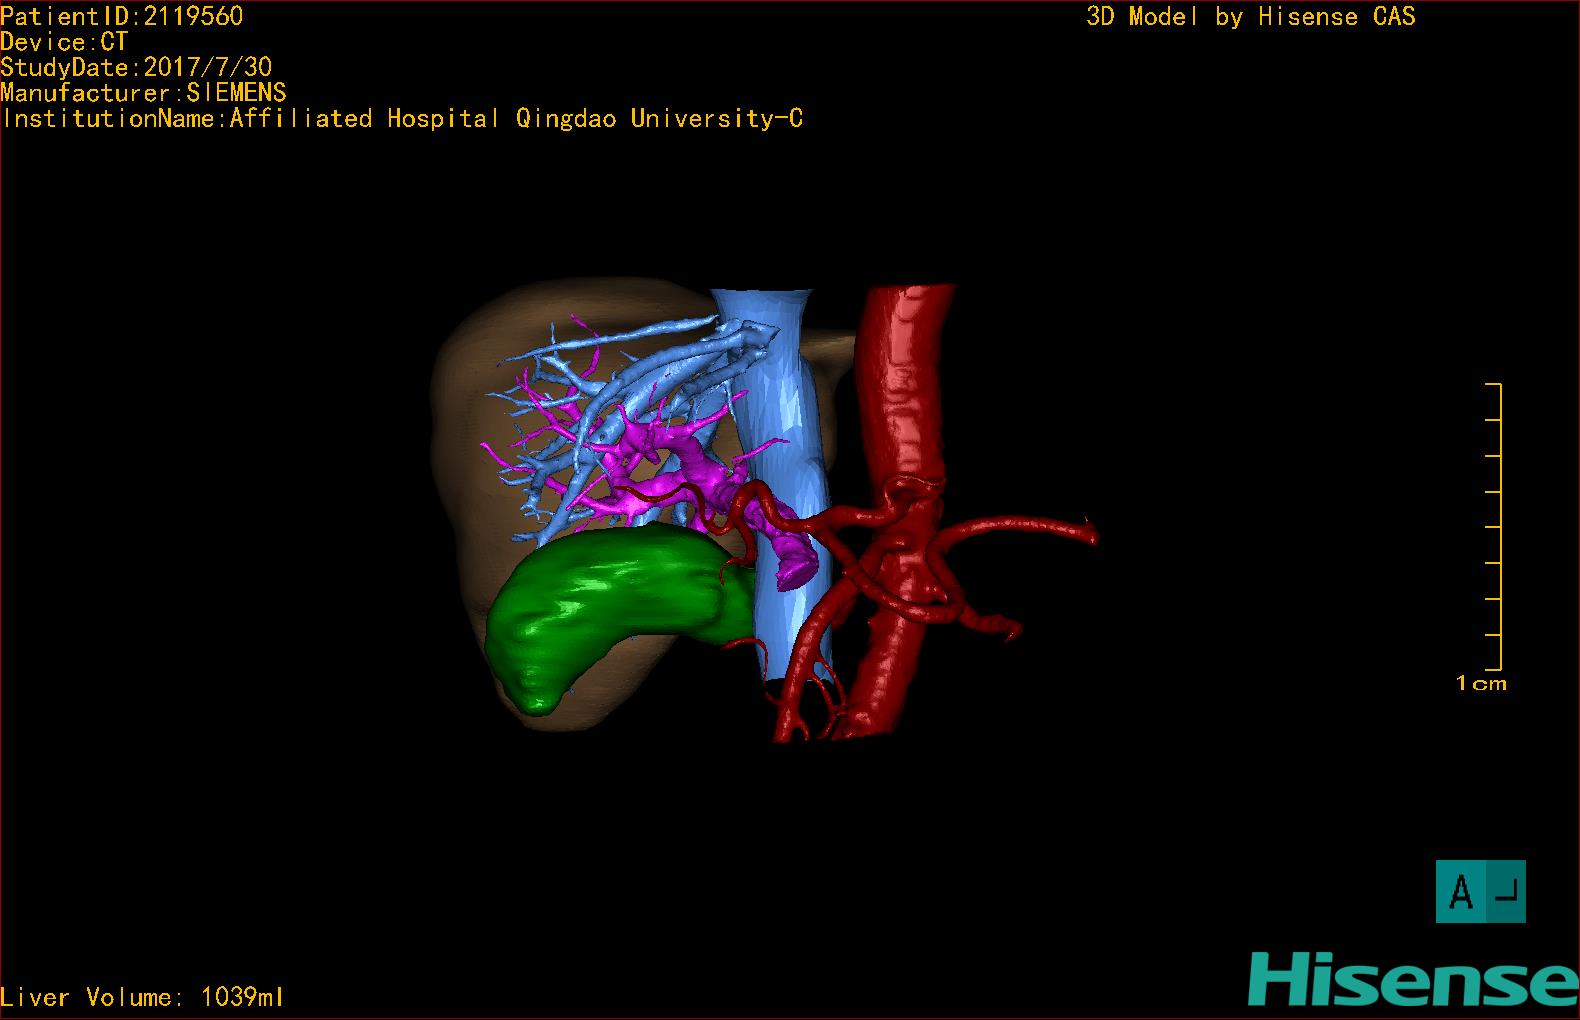
Task: Click the PatientID:2119560 label
Action: (122, 16)
